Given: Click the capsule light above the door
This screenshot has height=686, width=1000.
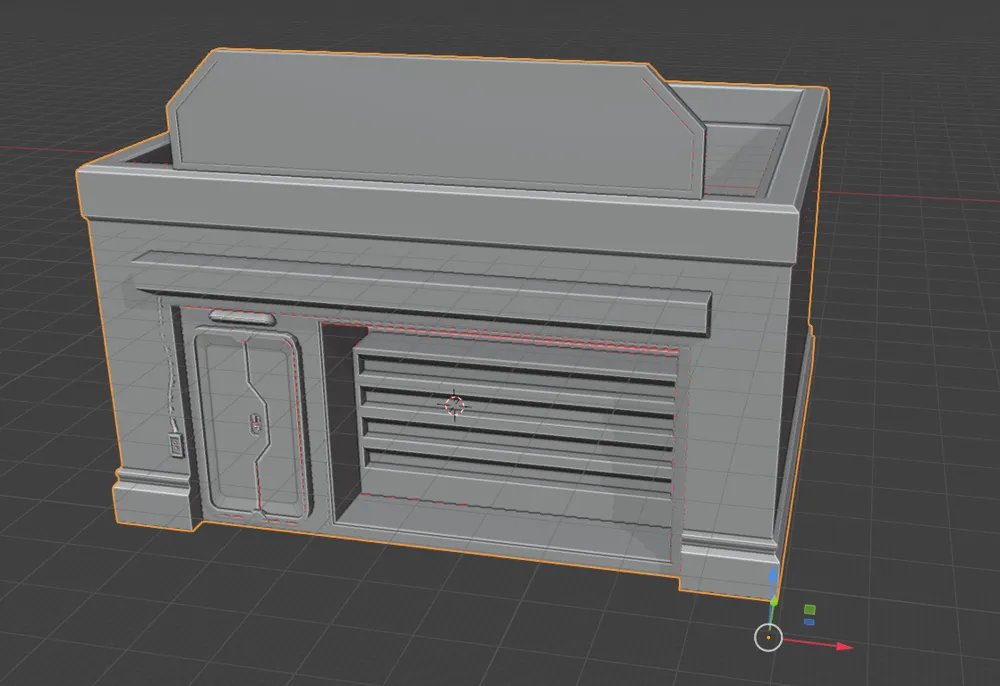Looking at the screenshot, I should [242, 317].
